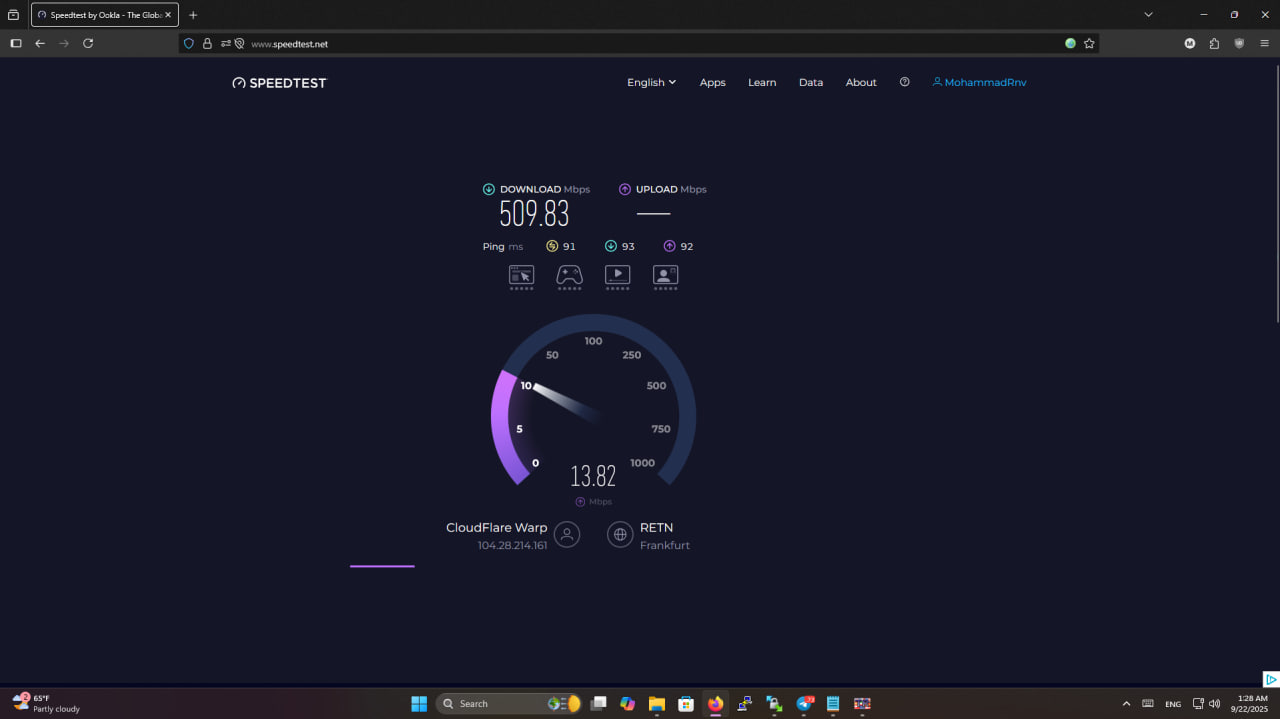Open the list all tabs dropdown
Viewport: 1280px width, 719px height.
(x=1148, y=15)
